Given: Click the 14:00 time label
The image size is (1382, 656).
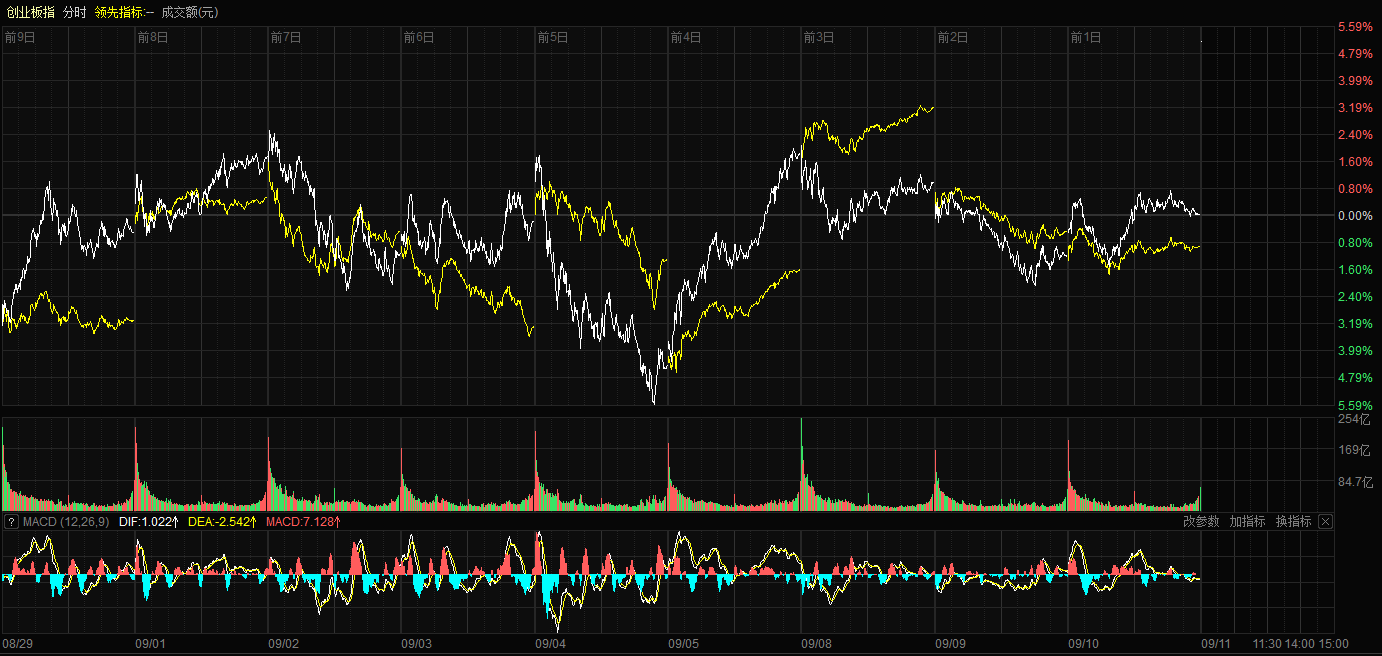Looking at the screenshot, I should pyautogui.click(x=1300, y=644).
